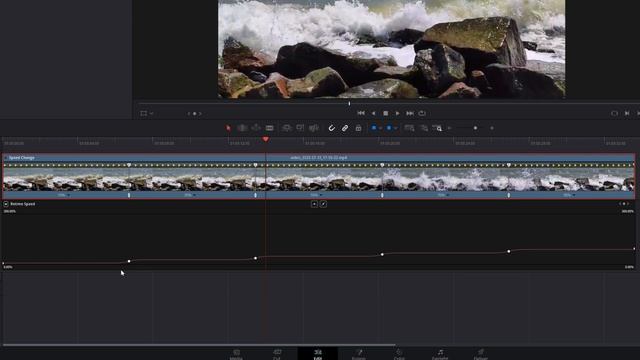Click the Replace Clip toolbar icon
The width and height of the screenshot is (640, 360).
point(313,128)
